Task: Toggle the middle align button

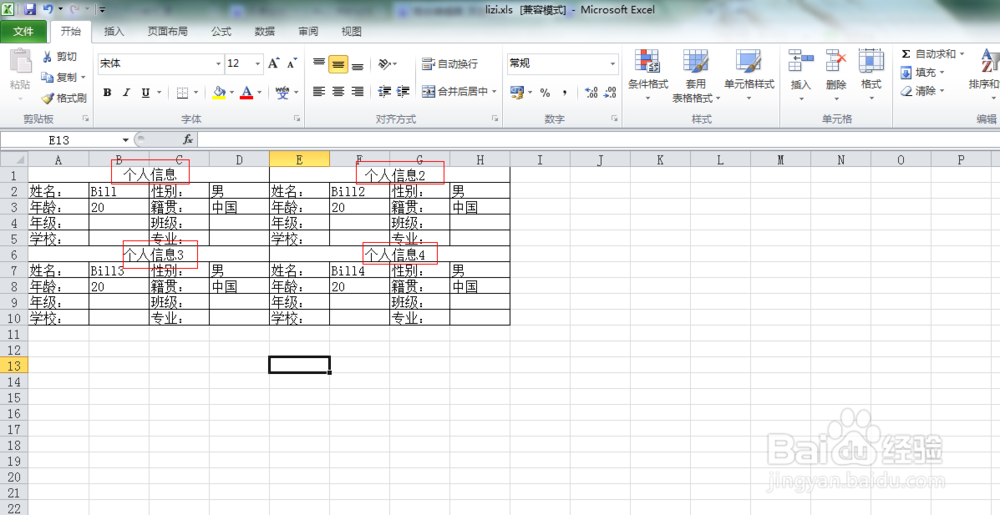Action: coord(338,64)
